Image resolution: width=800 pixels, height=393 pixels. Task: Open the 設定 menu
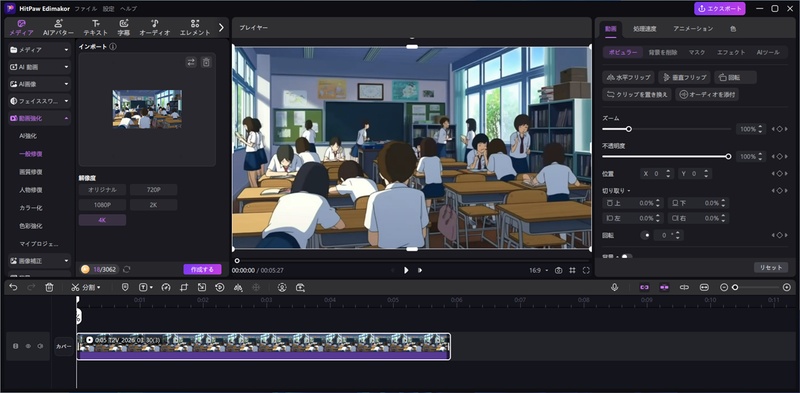[109, 9]
